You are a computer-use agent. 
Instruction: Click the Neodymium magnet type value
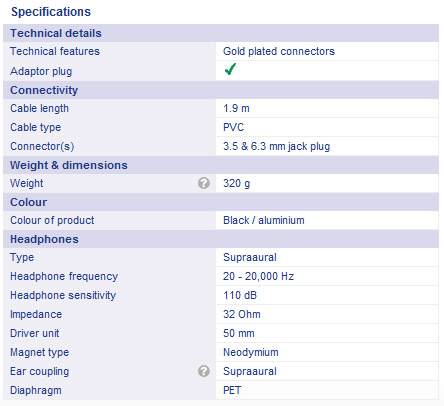click(x=251, y=352)
